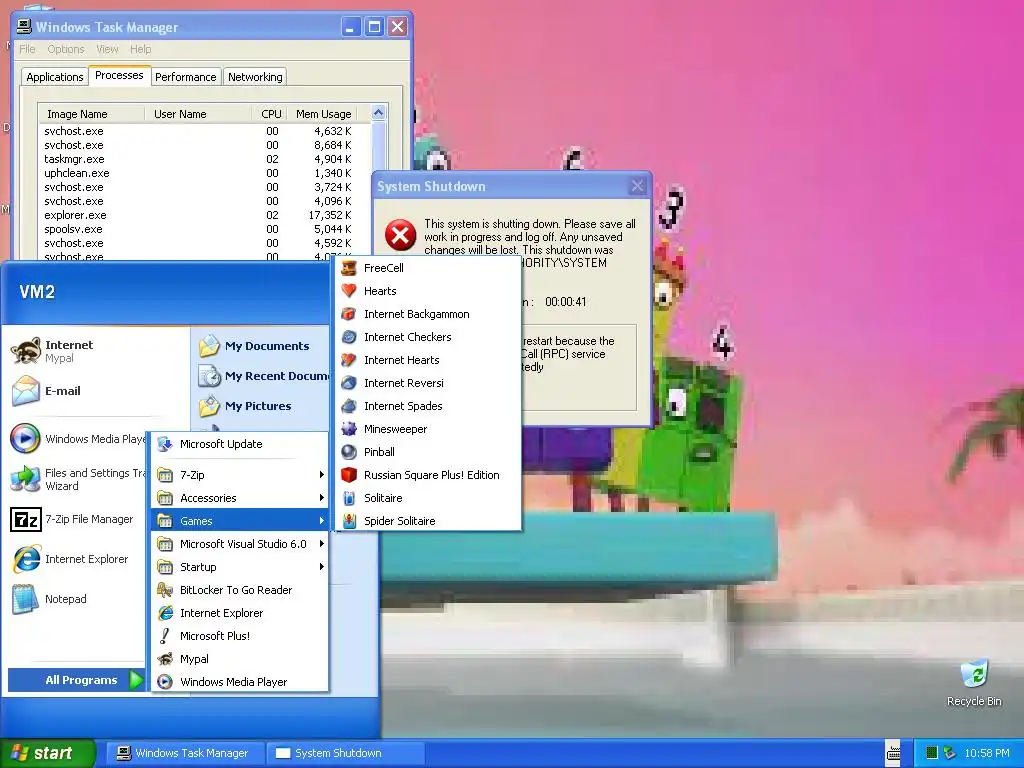Open Task Manager's File menu
The width and height of the screenshot is (1024, 768).
coord(27,49)
